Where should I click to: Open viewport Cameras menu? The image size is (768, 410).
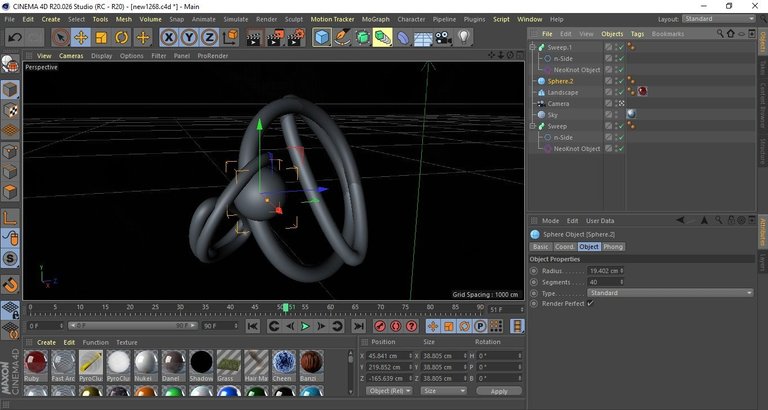[x=72, y=56]
